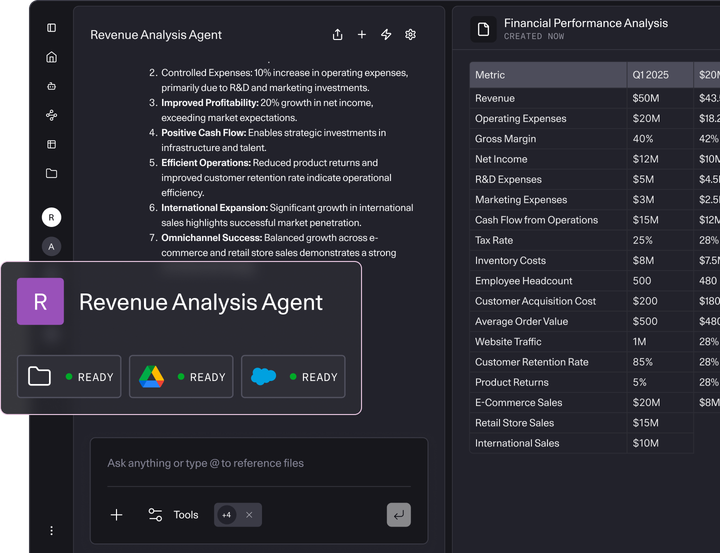Open the Tools sliders icon
This screenshot has width=720, height=553.
click(155, 514)
